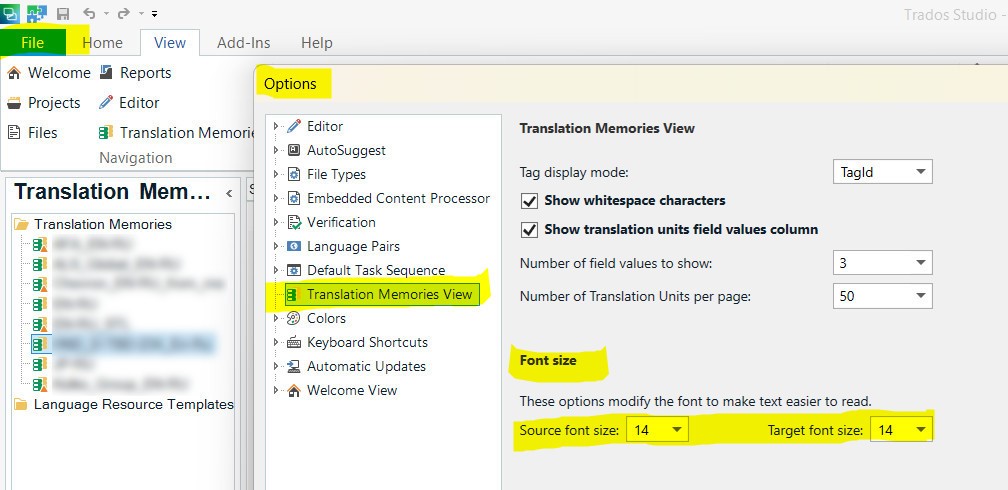Click the Automatic Updates icon
The width and height of the screenshot is (1008, 490).
[x=294, y=366]
